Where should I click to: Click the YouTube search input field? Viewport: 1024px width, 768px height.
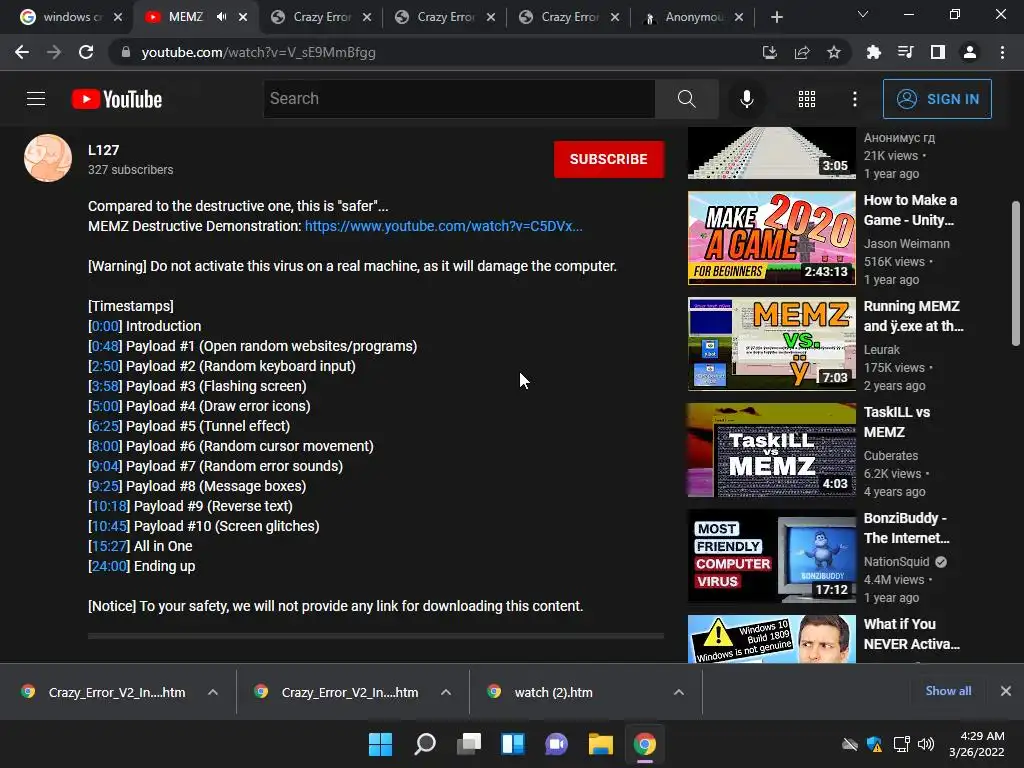[459, 99]
